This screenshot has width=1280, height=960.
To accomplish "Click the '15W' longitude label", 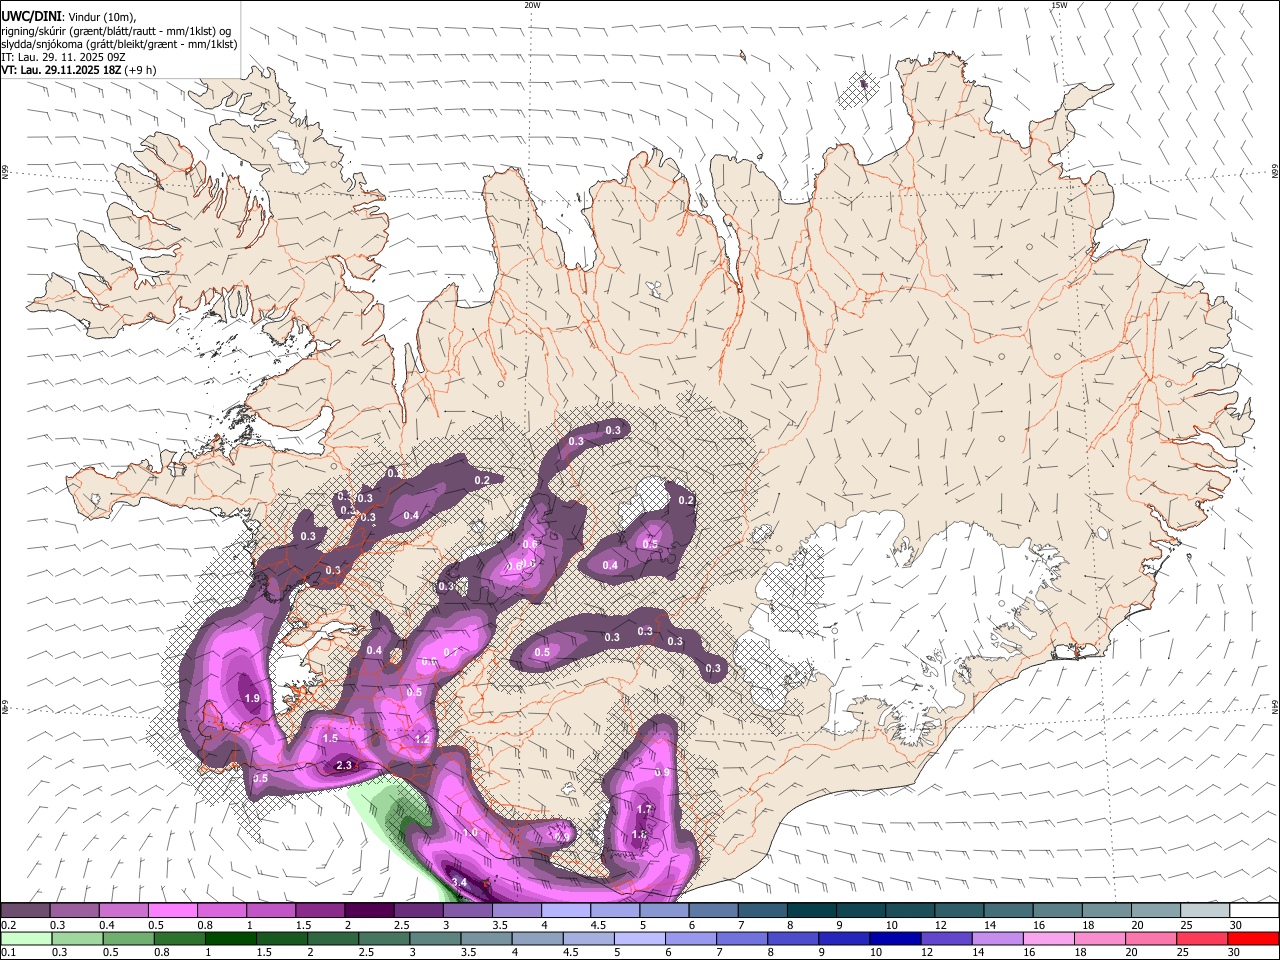I will tap(1059, 5).
